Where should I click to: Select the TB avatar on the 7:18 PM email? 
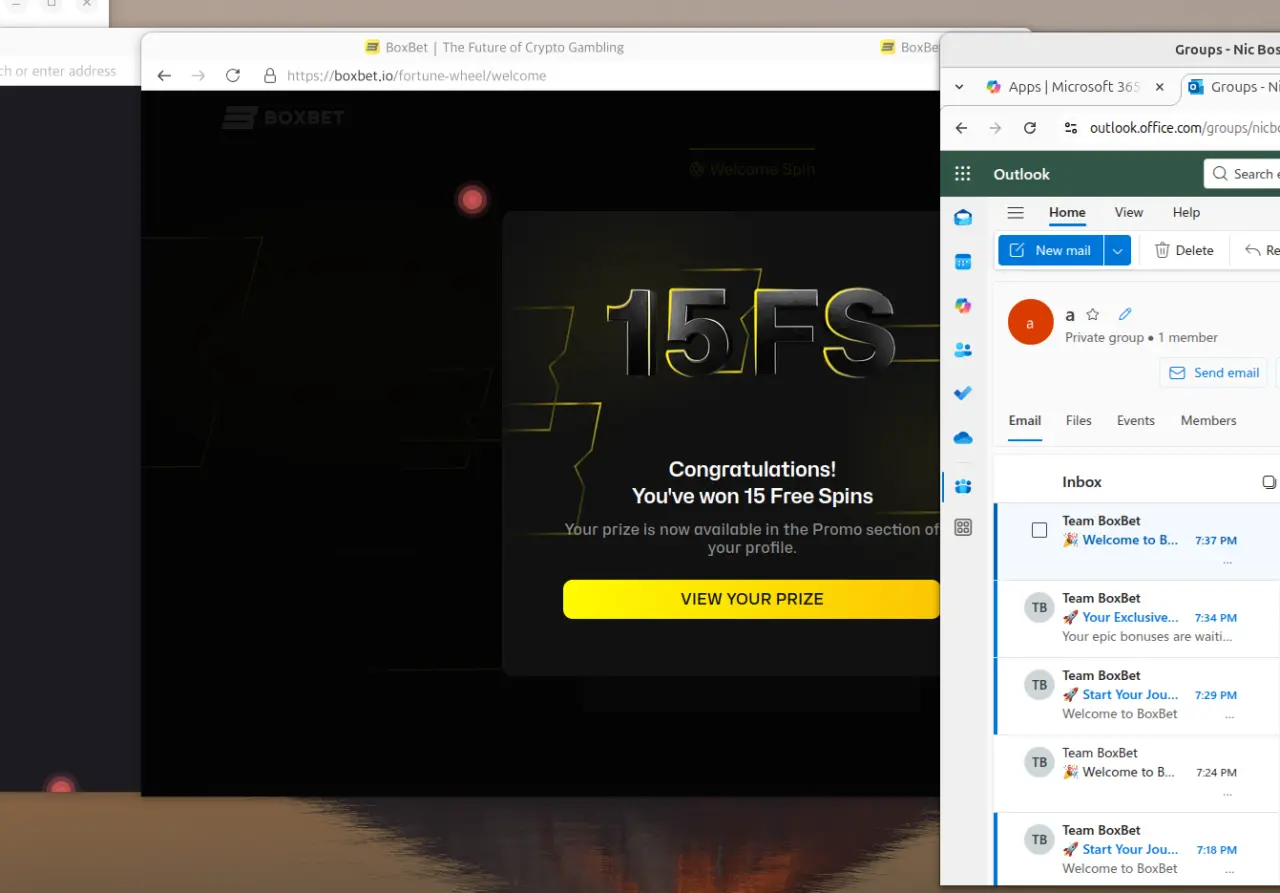[x=1040, y=839]
